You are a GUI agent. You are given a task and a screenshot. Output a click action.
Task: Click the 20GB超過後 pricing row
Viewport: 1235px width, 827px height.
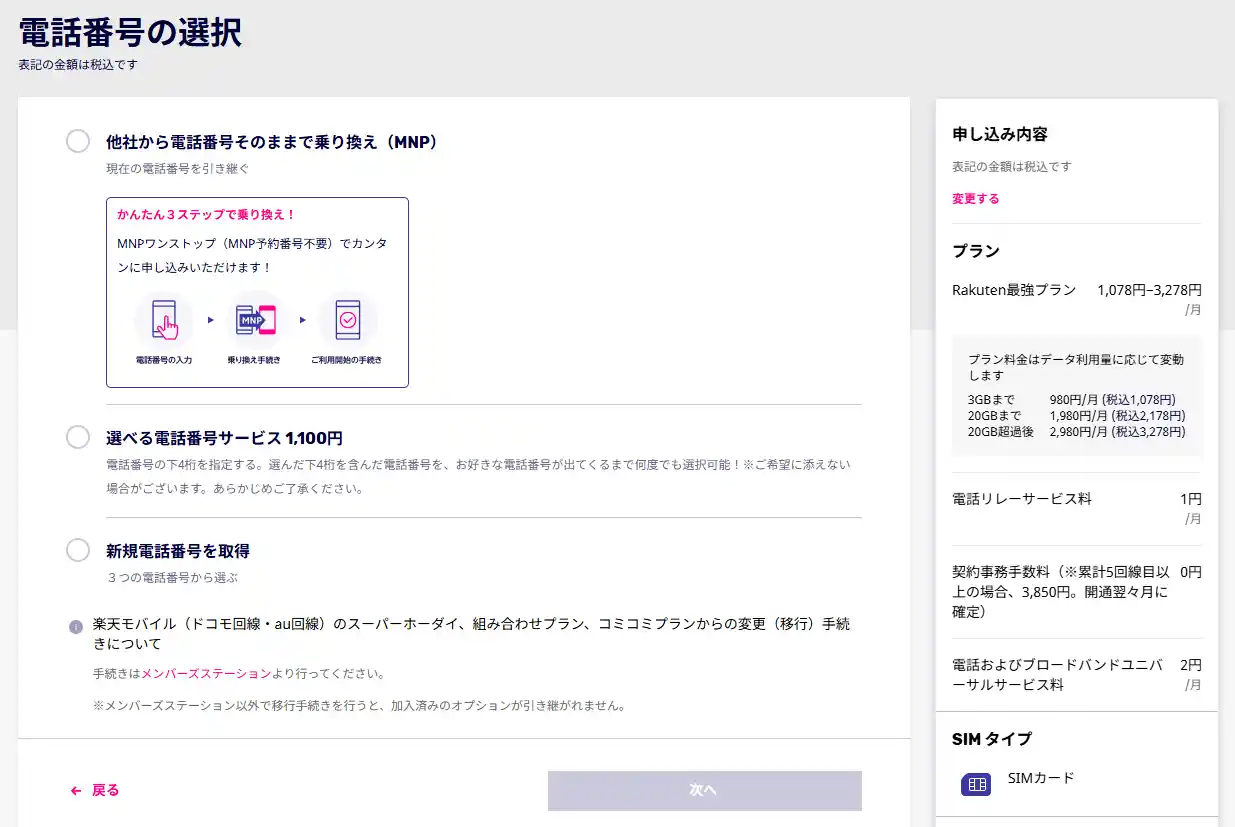click(1076, 432)
